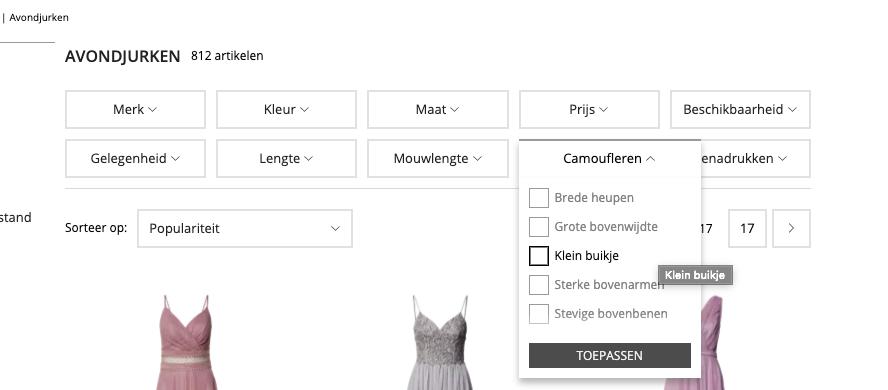Tick the Grote bovenwijdte checkbox
The image size is (888, 390).
click(539, 227)
